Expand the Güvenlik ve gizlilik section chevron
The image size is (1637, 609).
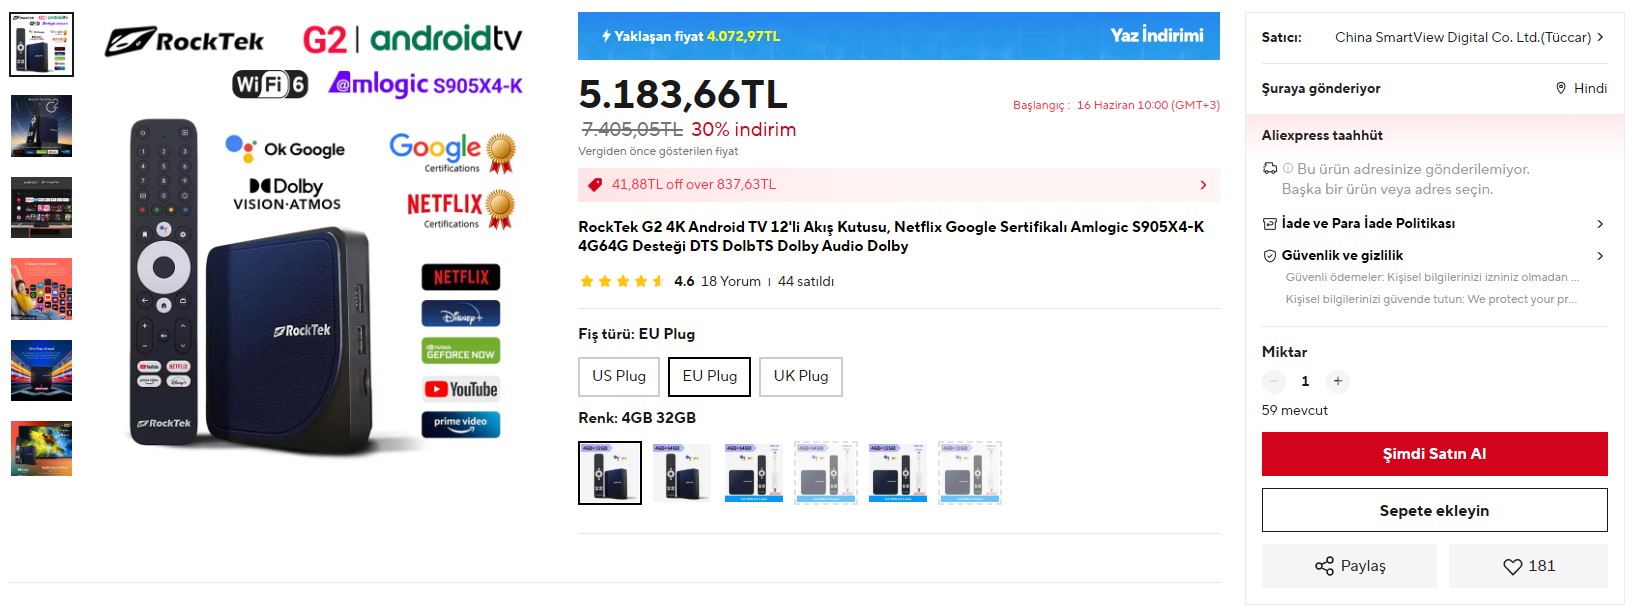[1600, 256]
